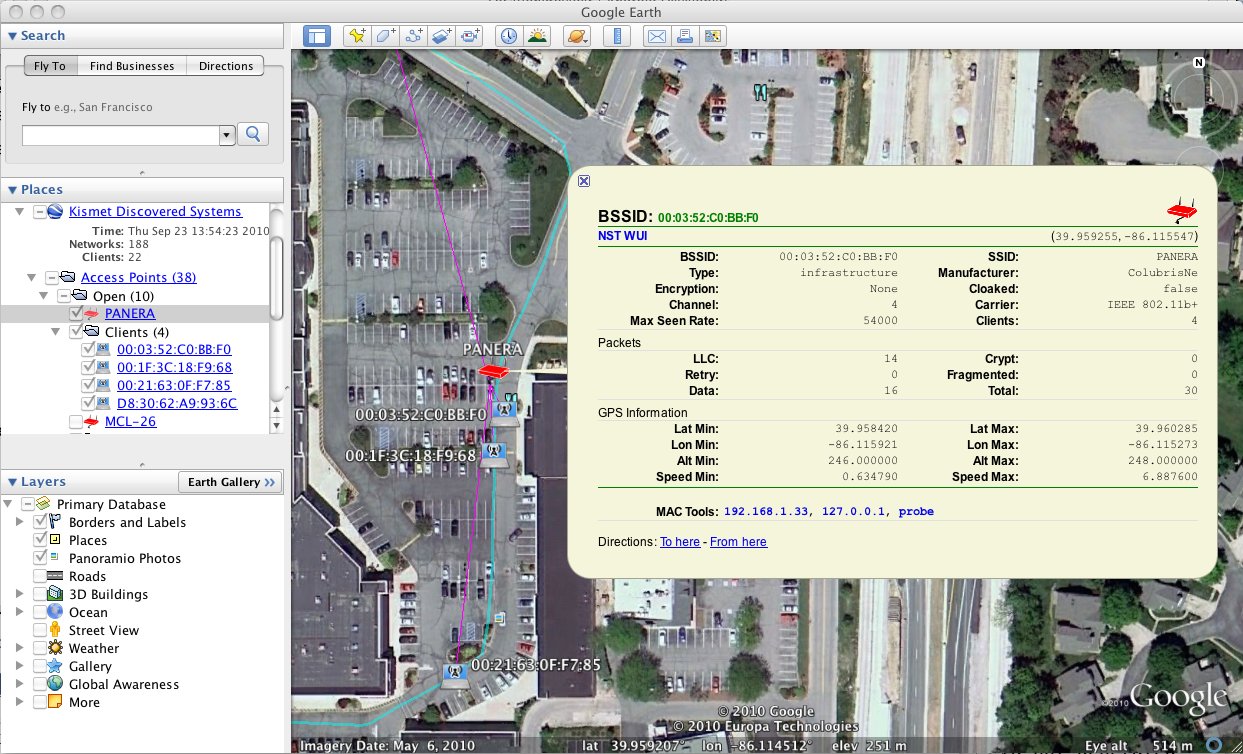Toggle the sidebar visibility toolbar button
The image size is (1243, 754).
pos(317,36)
